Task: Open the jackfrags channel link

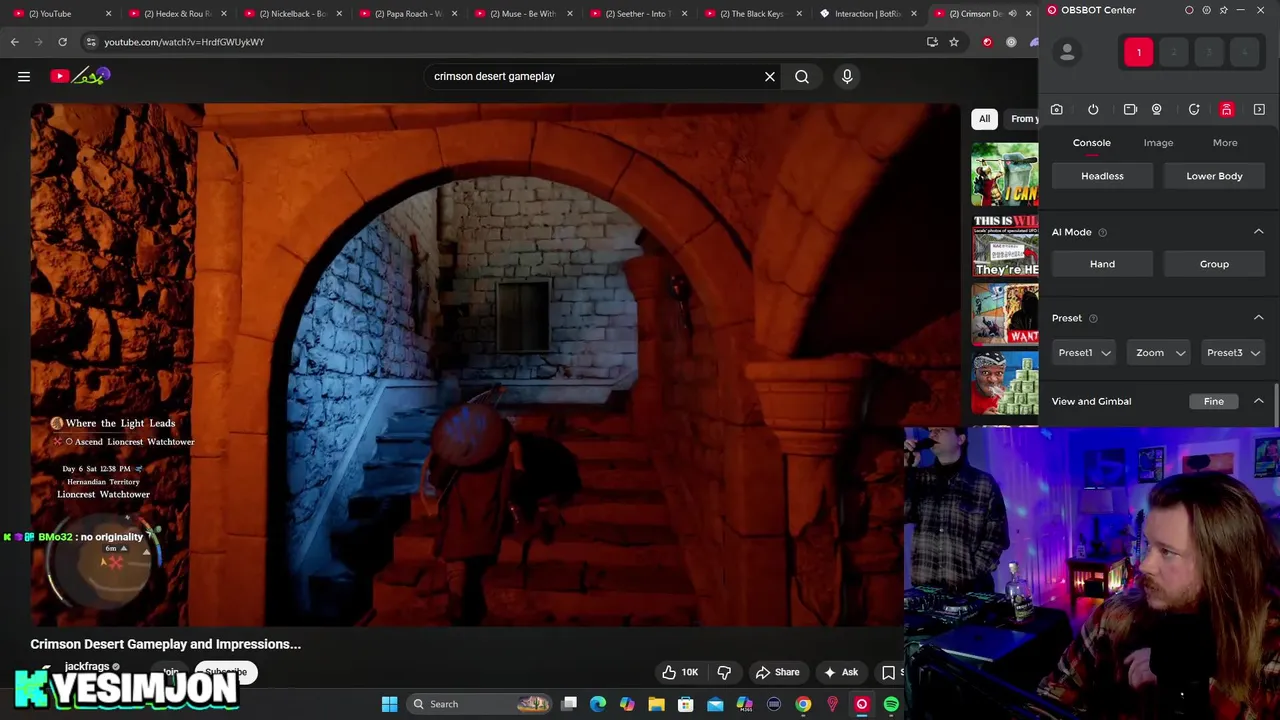Action: click(x=87, y=666)
